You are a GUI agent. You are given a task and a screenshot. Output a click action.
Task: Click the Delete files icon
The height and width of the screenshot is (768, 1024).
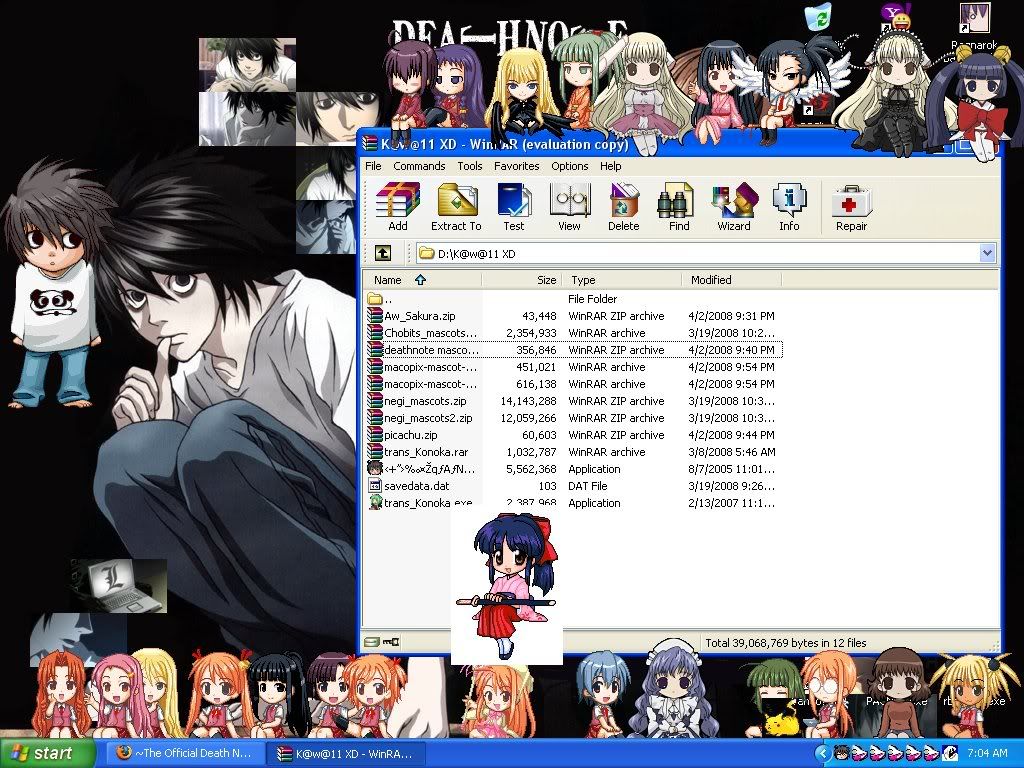coord(623,207)
